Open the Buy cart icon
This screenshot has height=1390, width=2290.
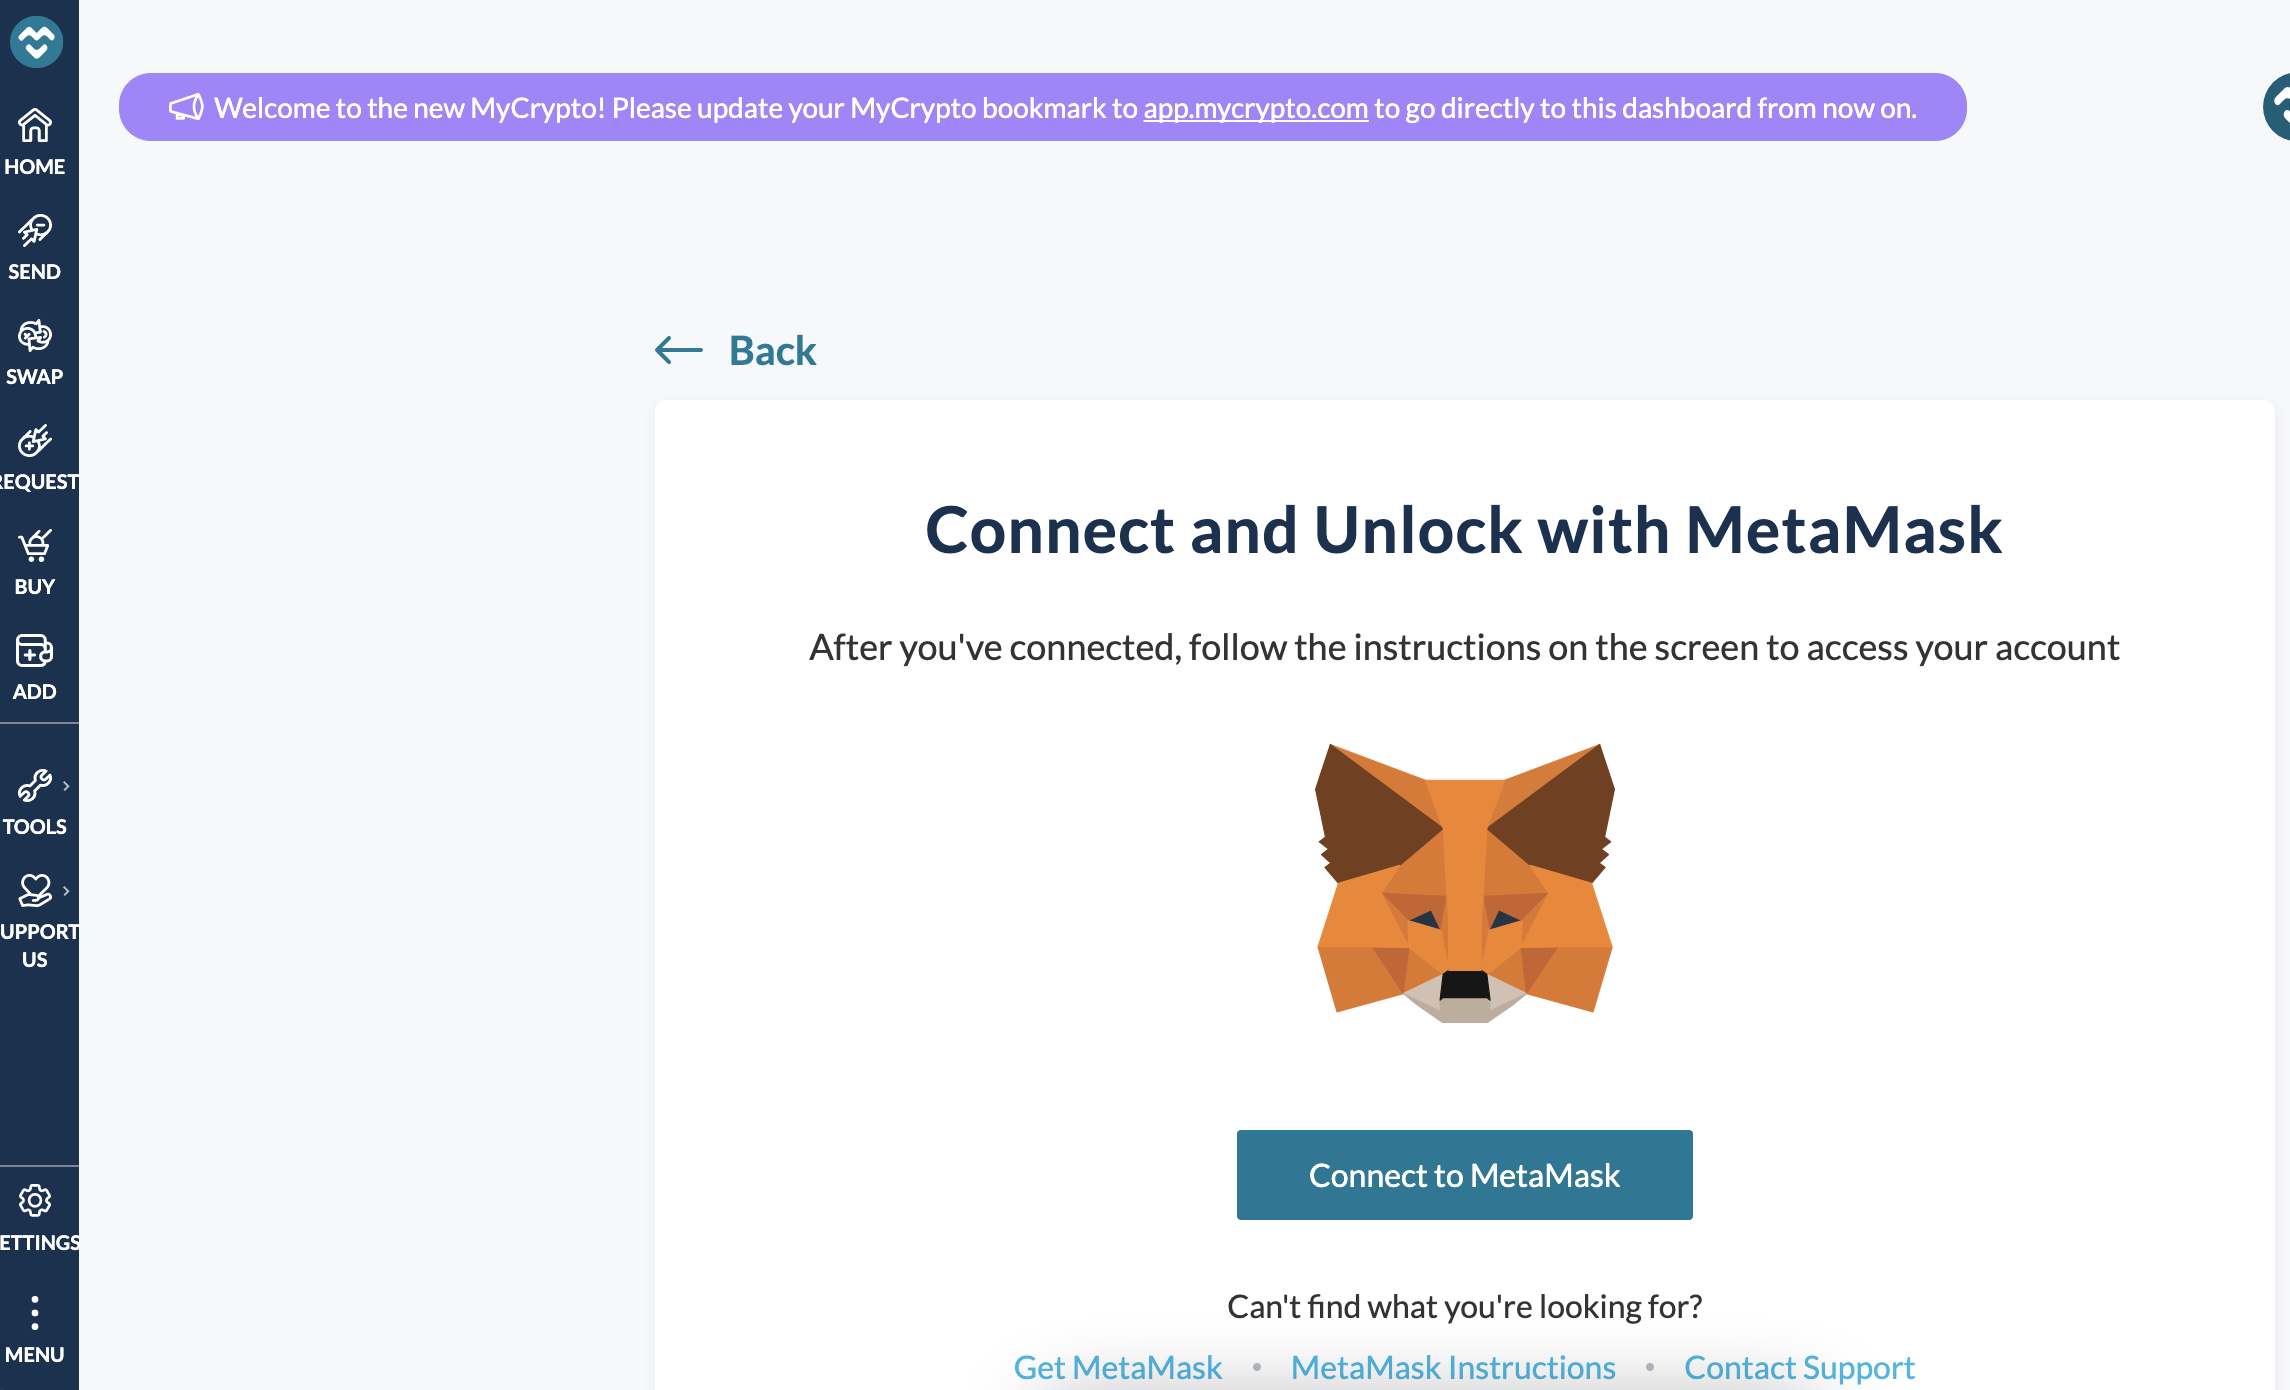tap(35, 546)
